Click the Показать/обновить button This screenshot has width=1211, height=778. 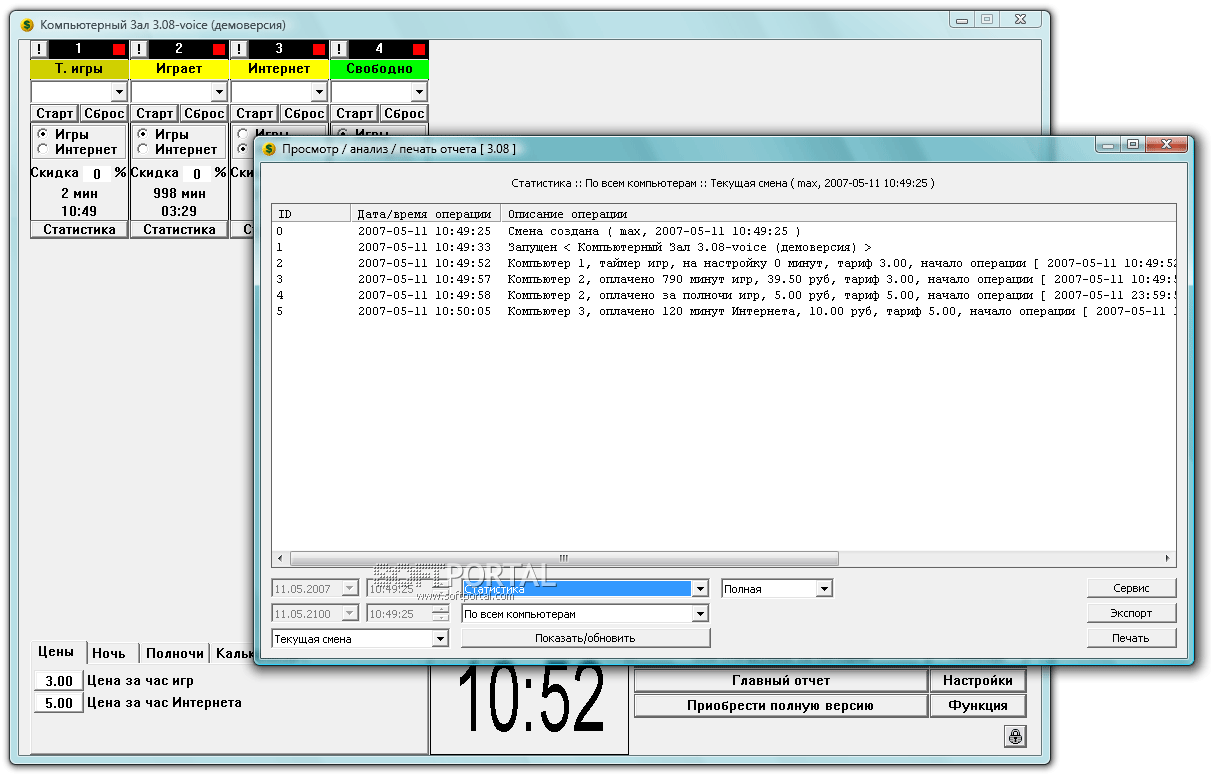coord(585,638)
